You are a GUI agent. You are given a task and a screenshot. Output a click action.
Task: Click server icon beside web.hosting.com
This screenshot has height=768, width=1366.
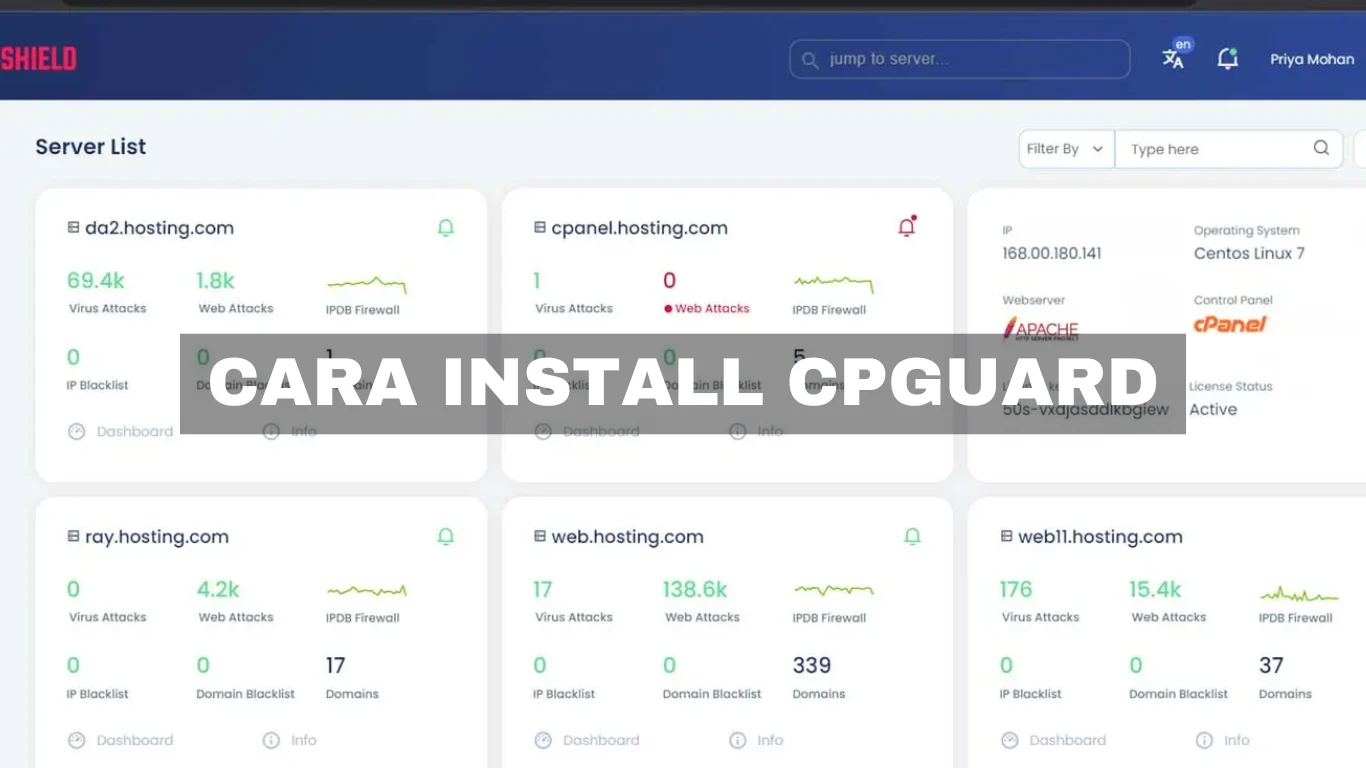pos(540,537)
